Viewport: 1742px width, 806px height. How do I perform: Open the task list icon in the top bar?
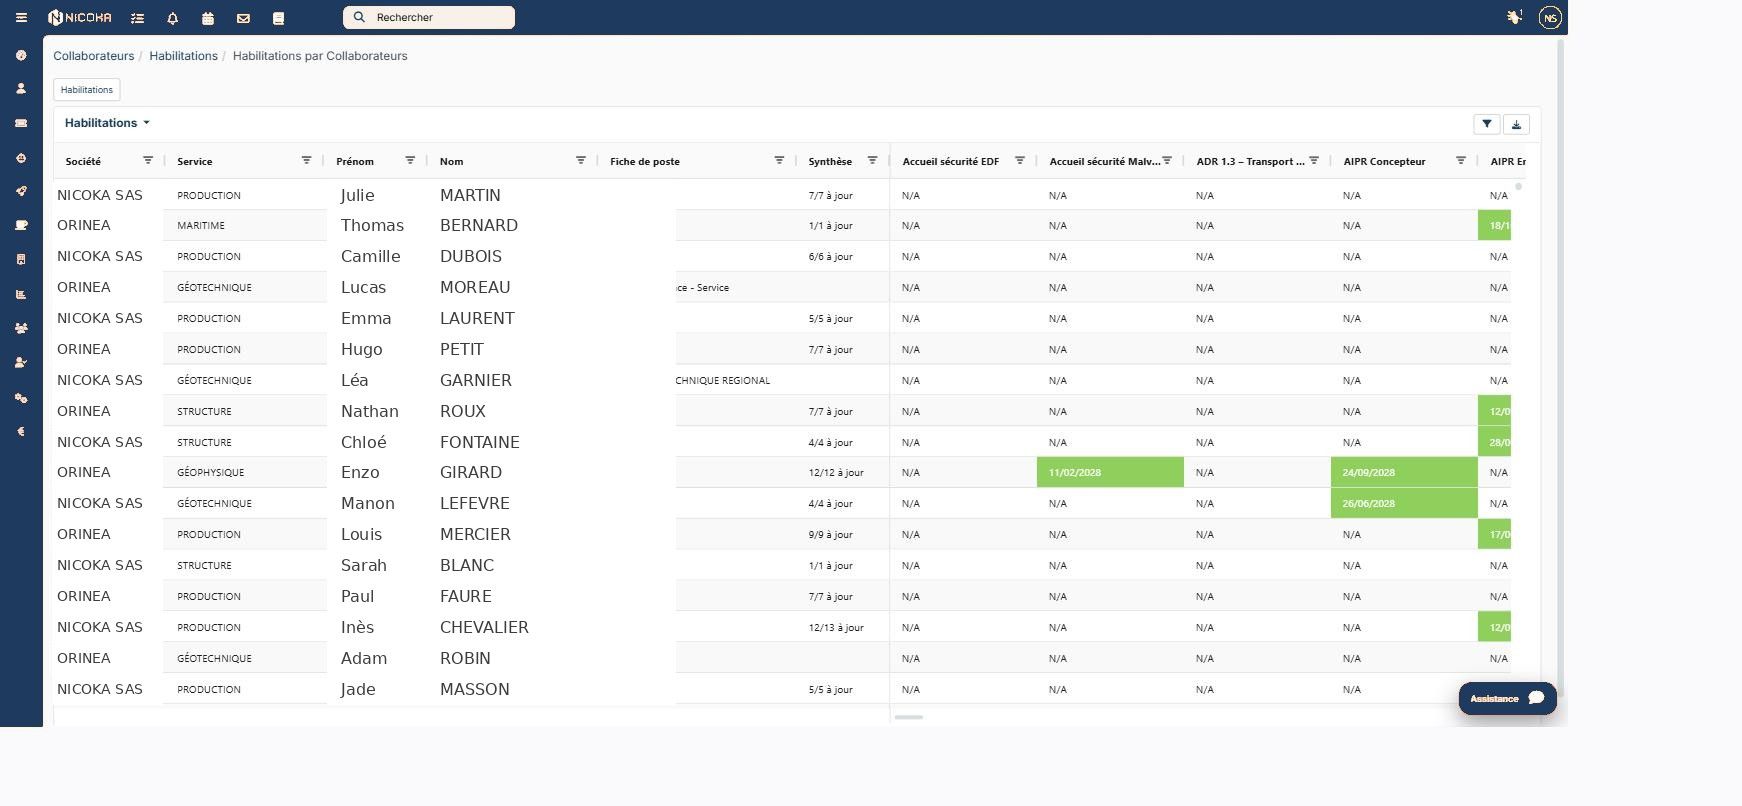[x=137, y=18]
